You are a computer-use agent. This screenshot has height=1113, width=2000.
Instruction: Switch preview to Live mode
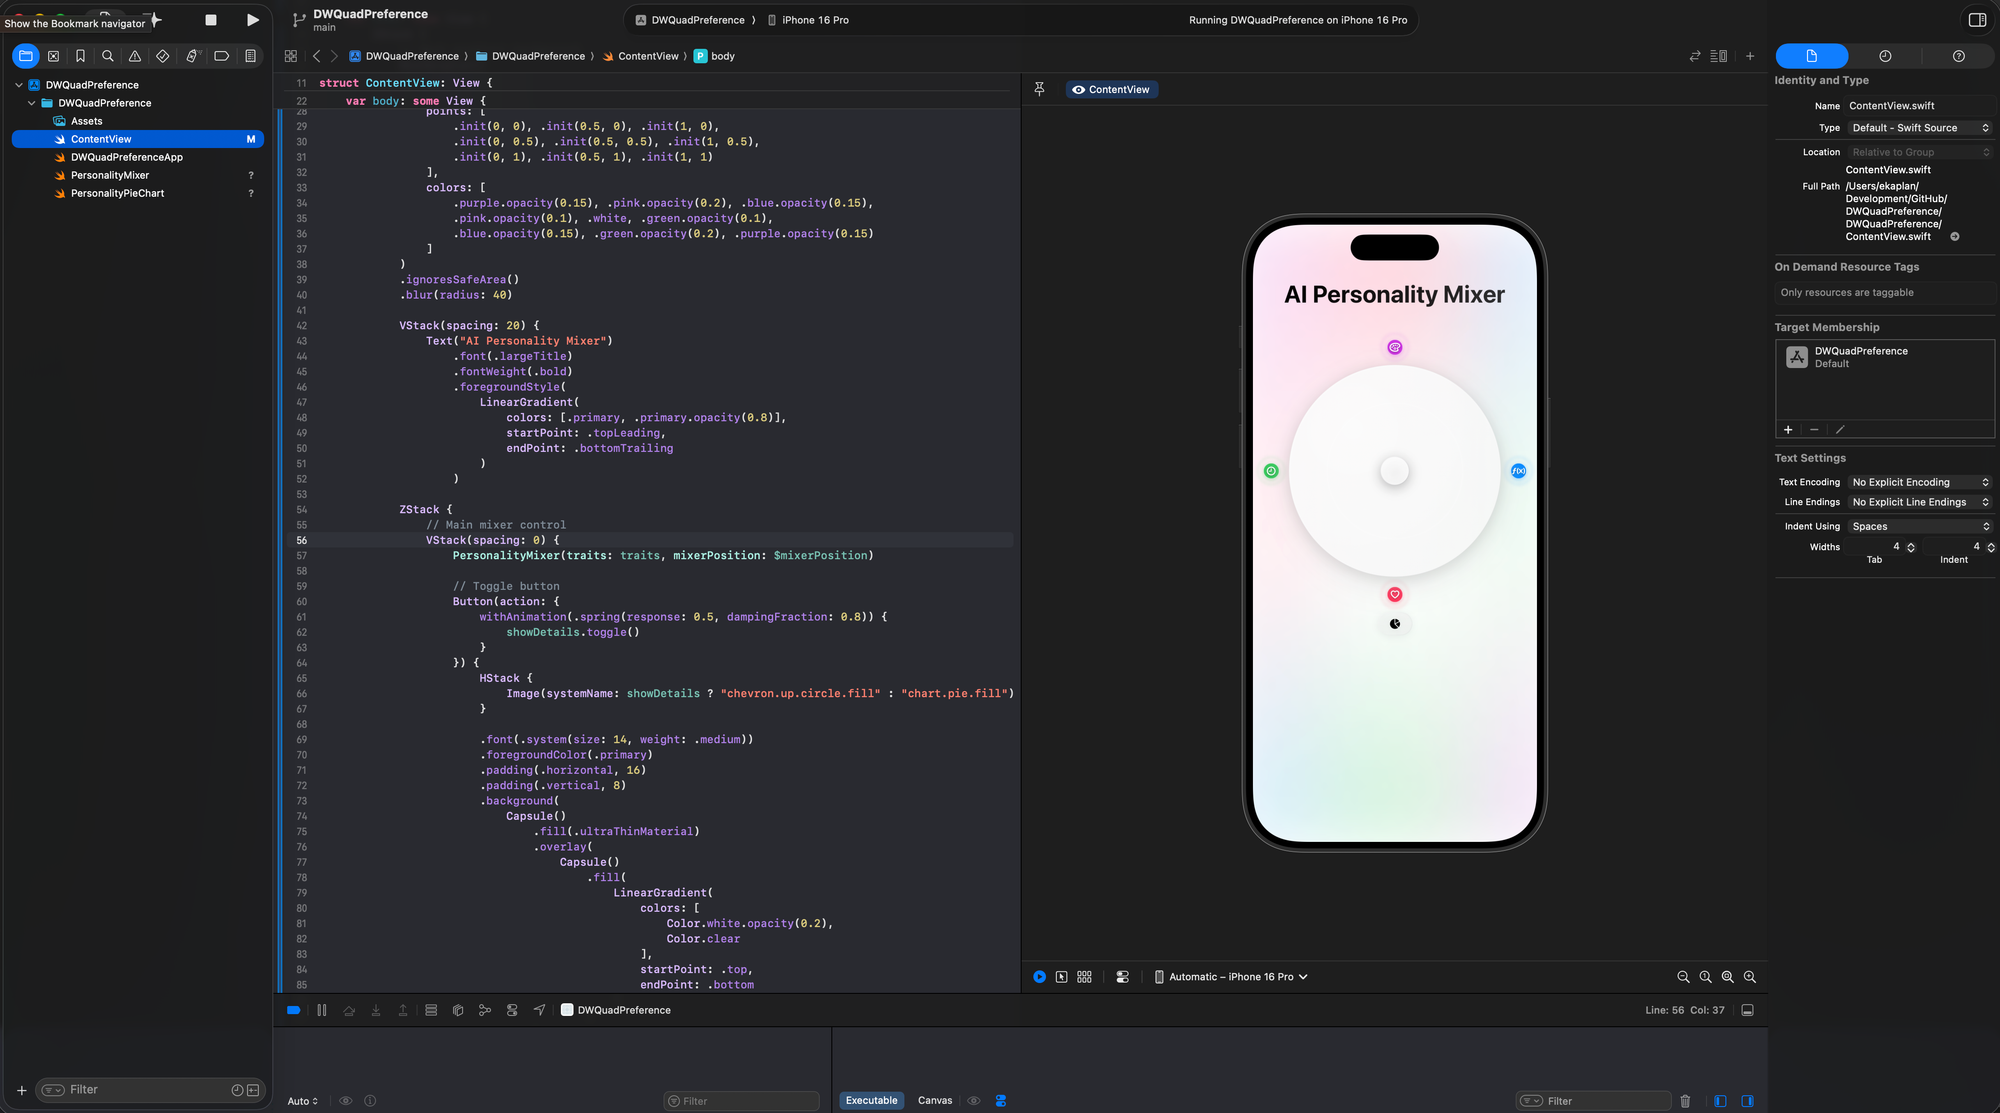point(1040,977)
